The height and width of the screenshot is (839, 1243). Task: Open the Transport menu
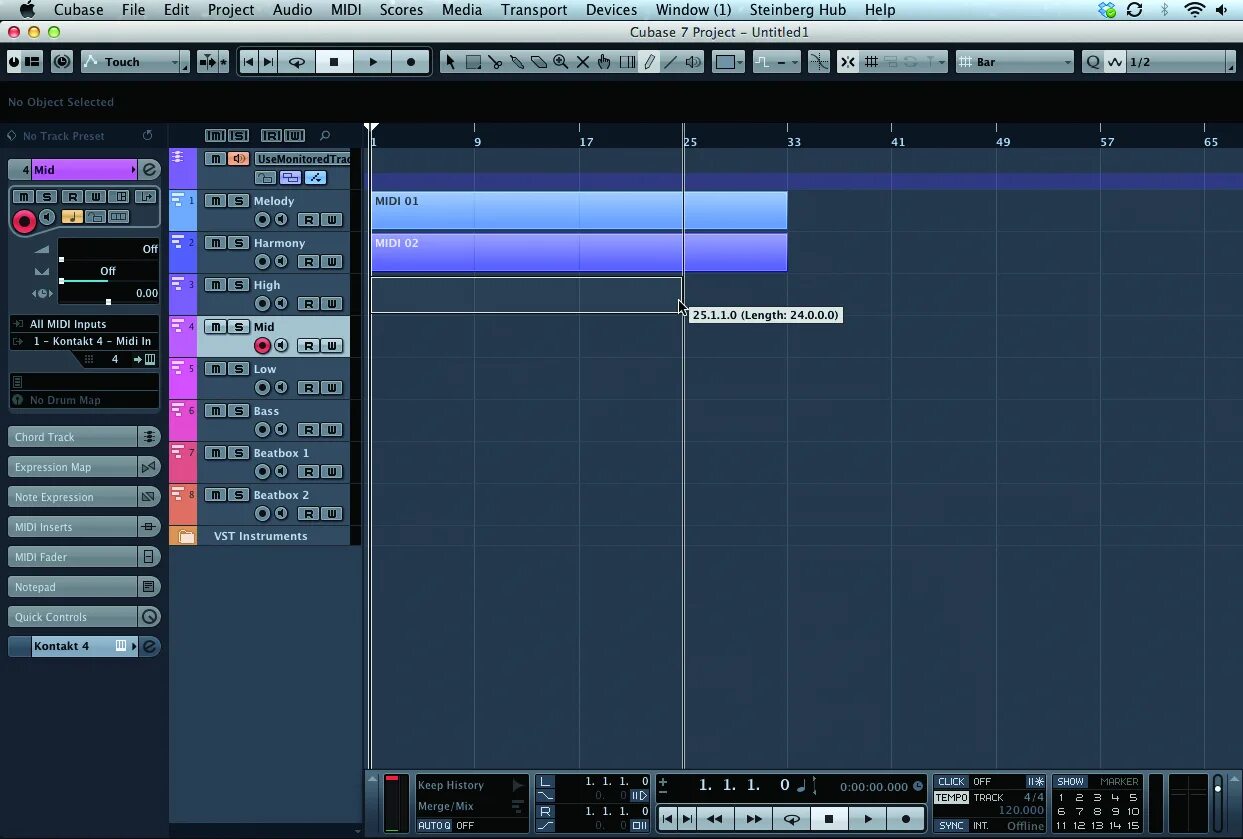[x=534, y=10]
